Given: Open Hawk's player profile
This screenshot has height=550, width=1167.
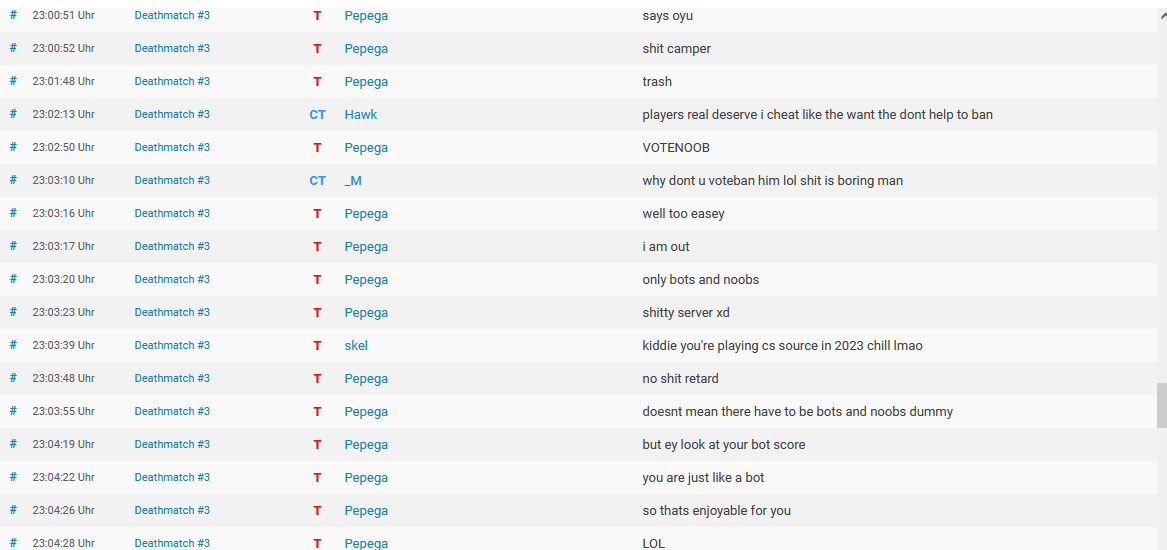Looking at the screenshot, I should coord(360,115).
